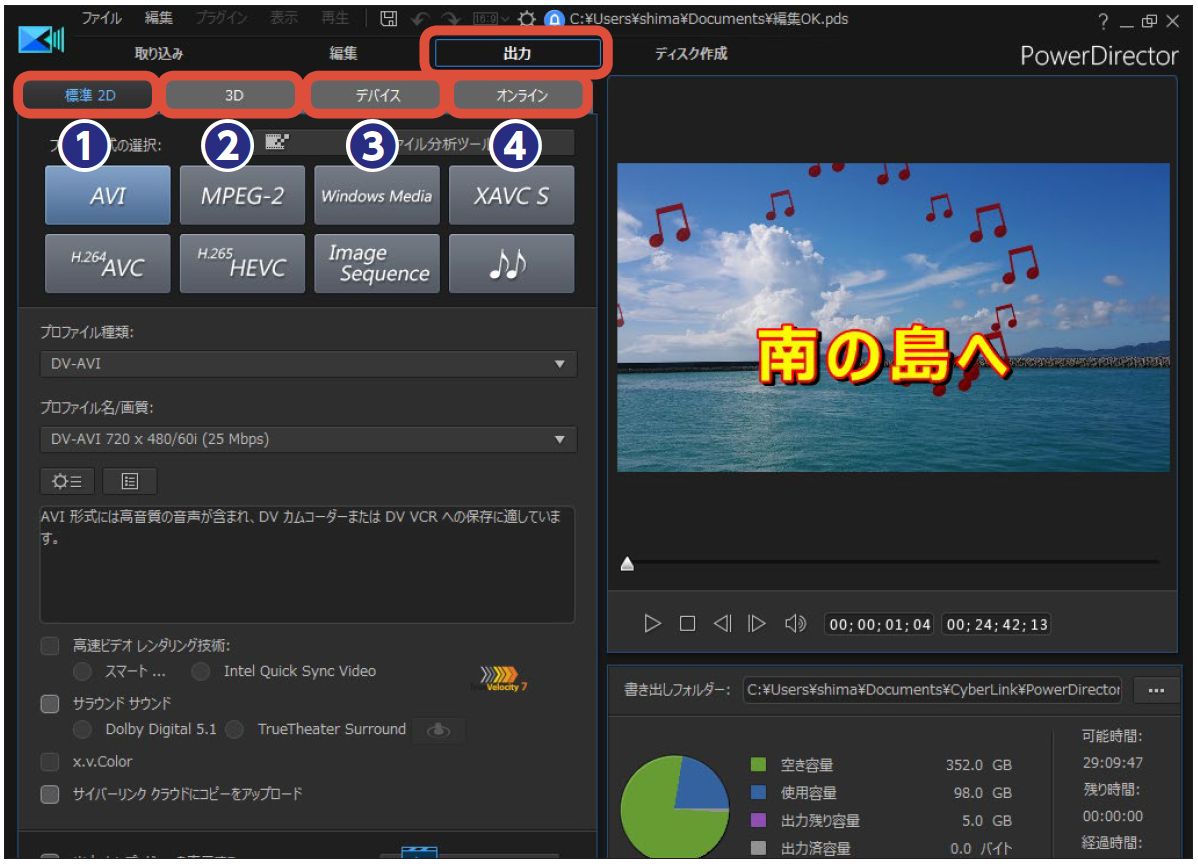Browse export folder with the ... button

coord(1156,690)
